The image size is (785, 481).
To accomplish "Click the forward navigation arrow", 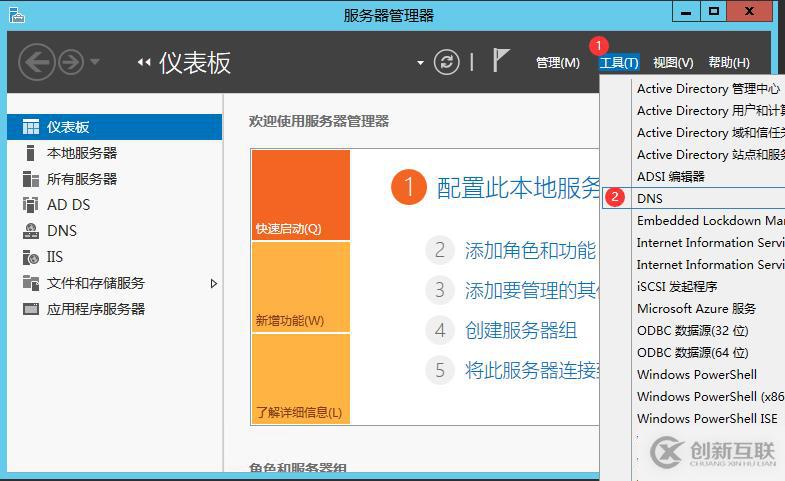I will click(x=71, y=63).
